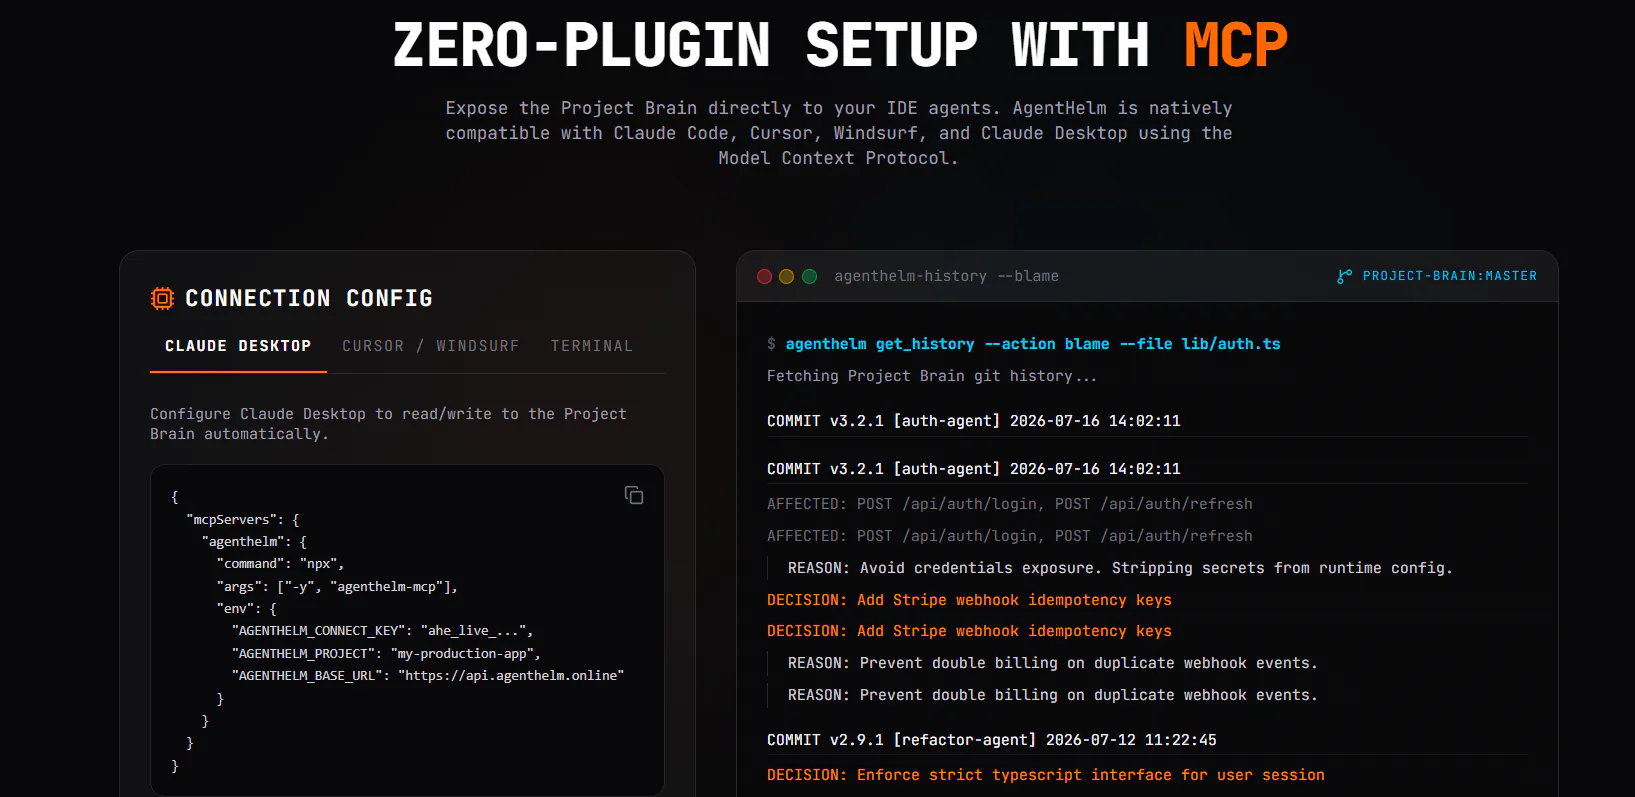Image resolution: width=1635 pixels, height=797 pixels.
Task: Click the 'ZERO-PLUGIN SETUP WITH MCP' heading
Action: [x=840, y=46]
